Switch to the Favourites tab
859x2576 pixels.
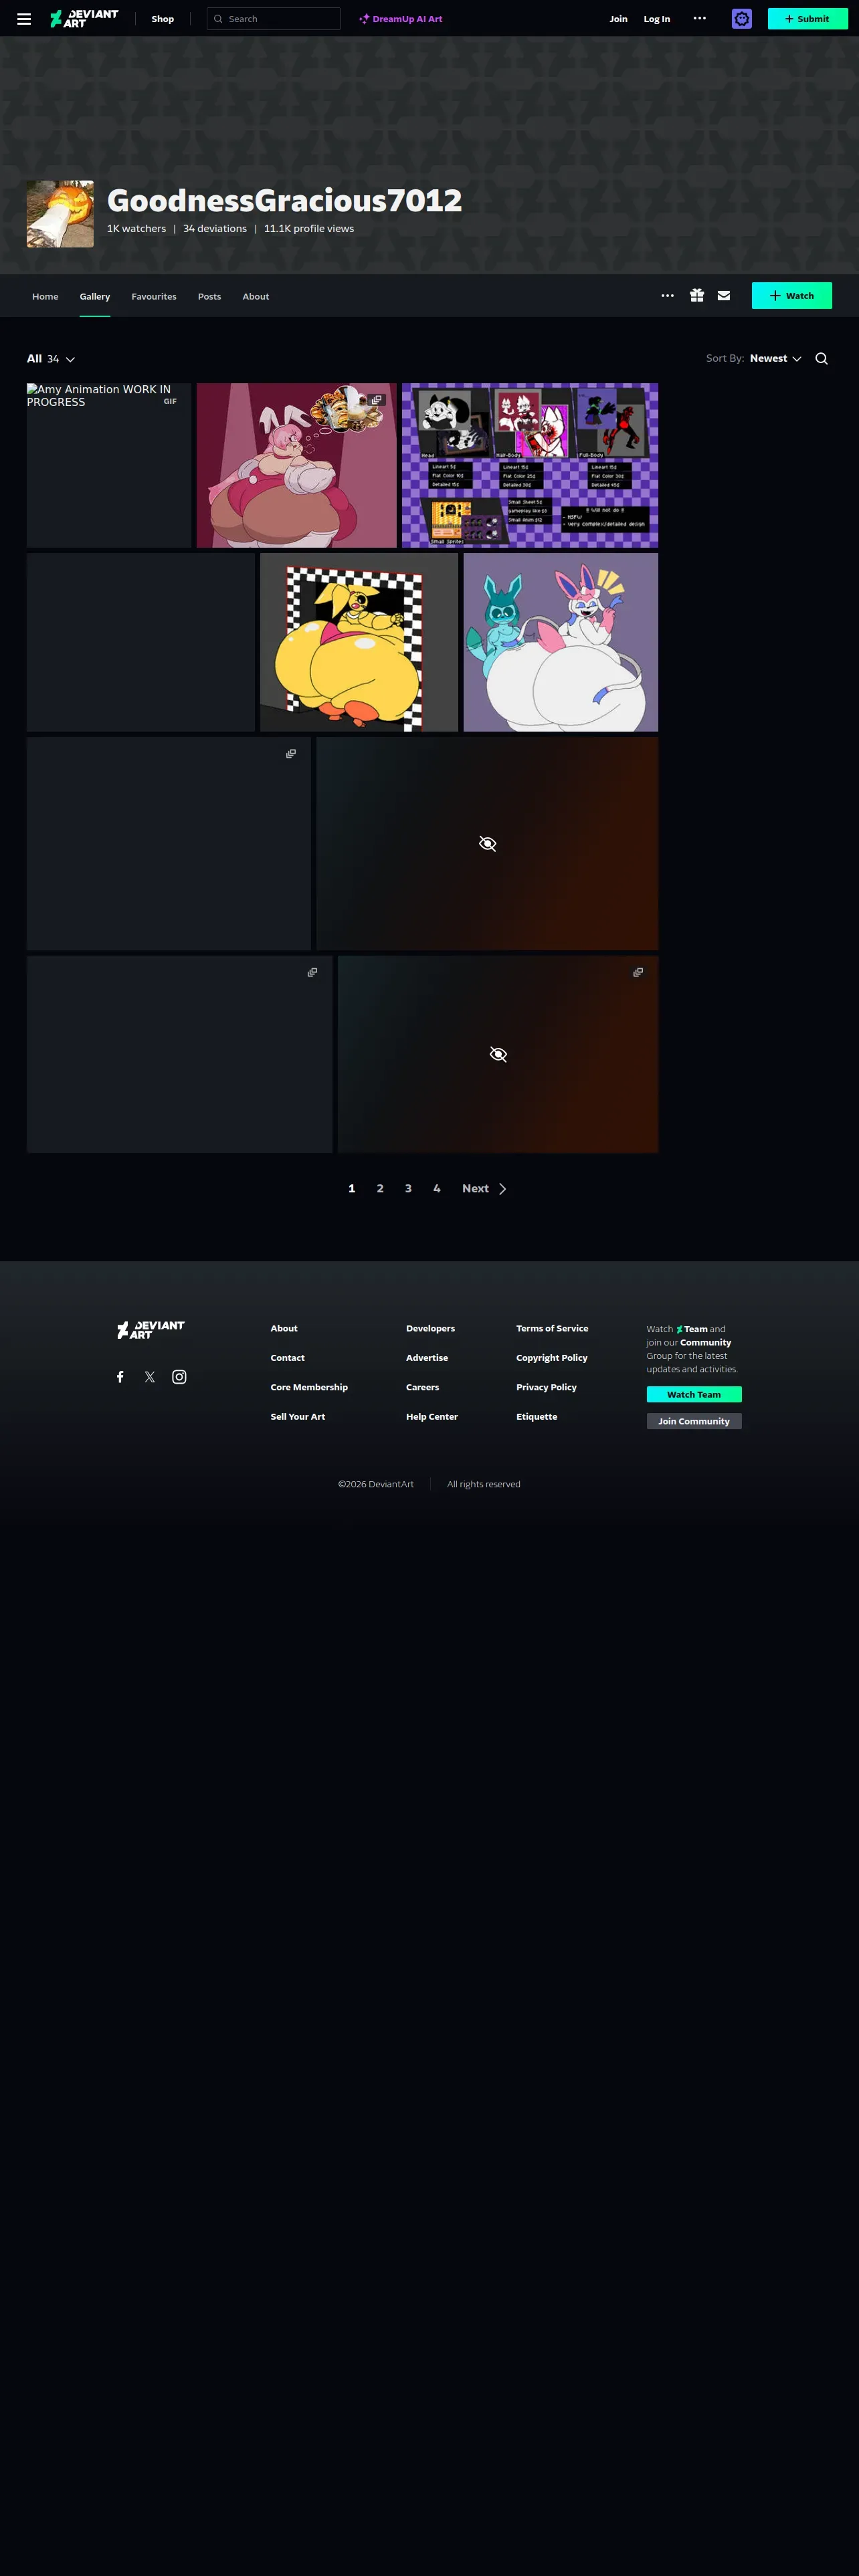(154, 296)
